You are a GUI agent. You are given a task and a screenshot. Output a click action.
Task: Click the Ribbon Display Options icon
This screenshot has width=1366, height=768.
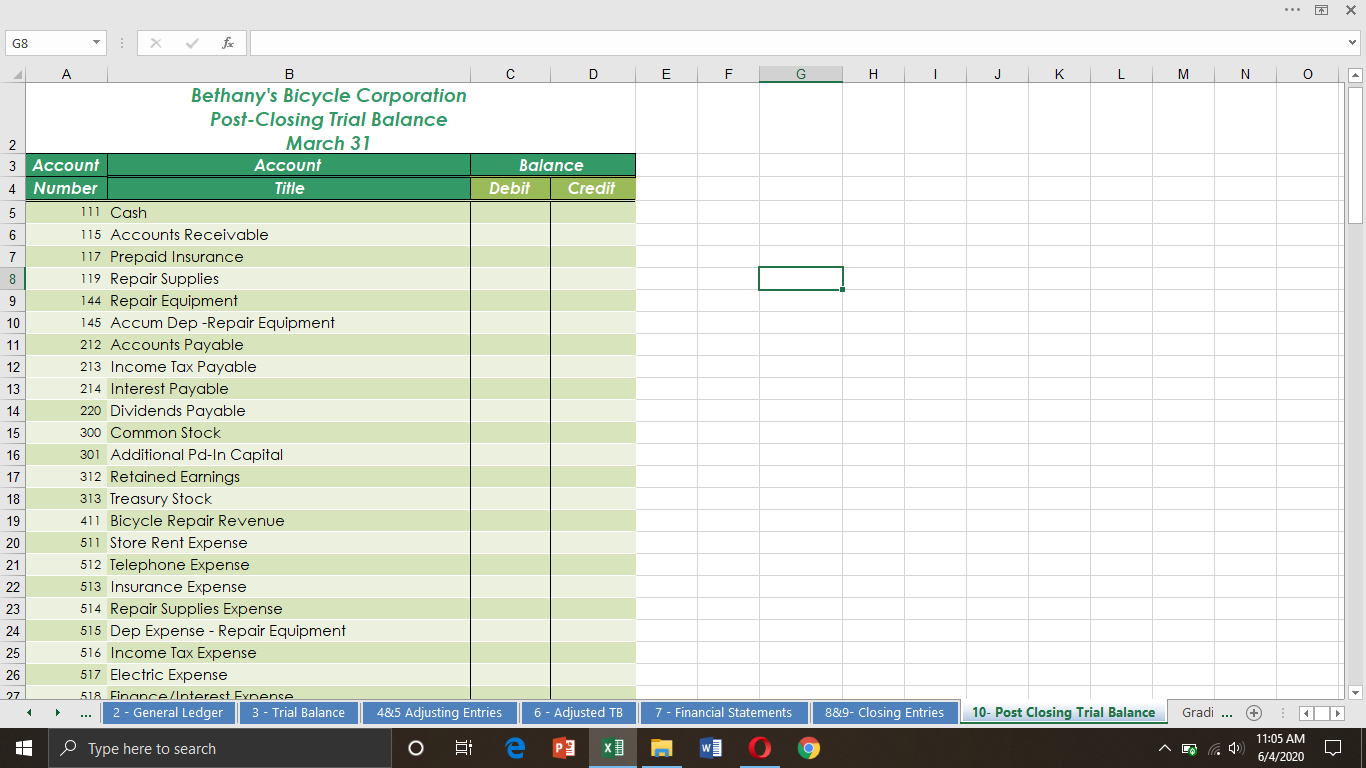(1321, 9)
